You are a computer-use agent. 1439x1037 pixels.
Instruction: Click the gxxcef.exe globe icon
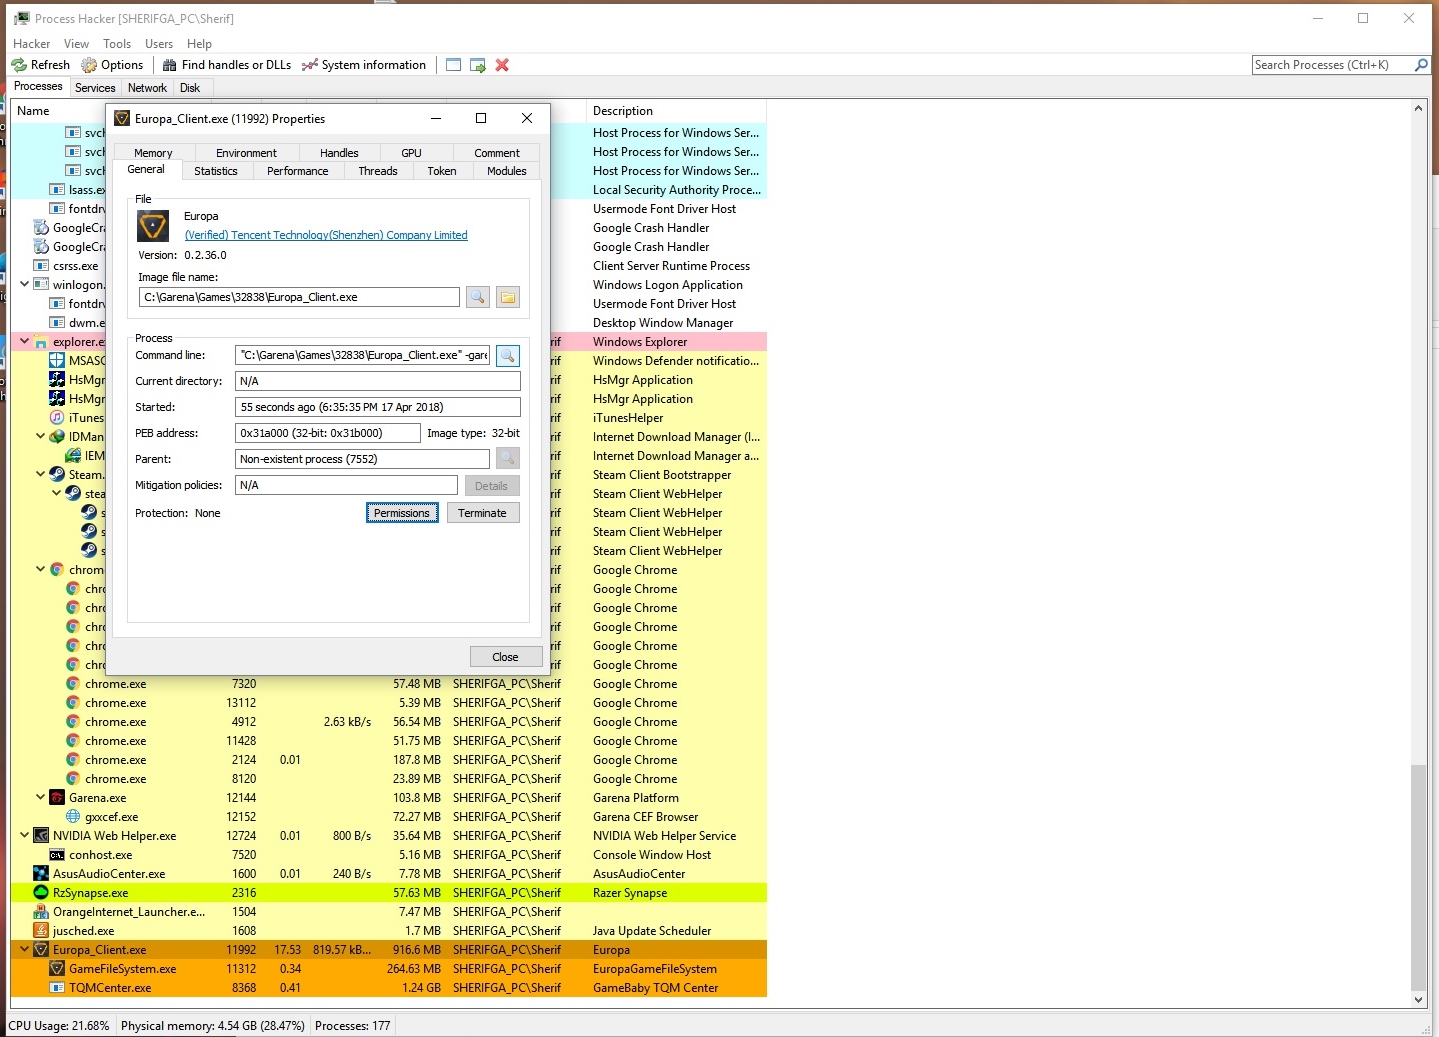click(x=73, y=817)
